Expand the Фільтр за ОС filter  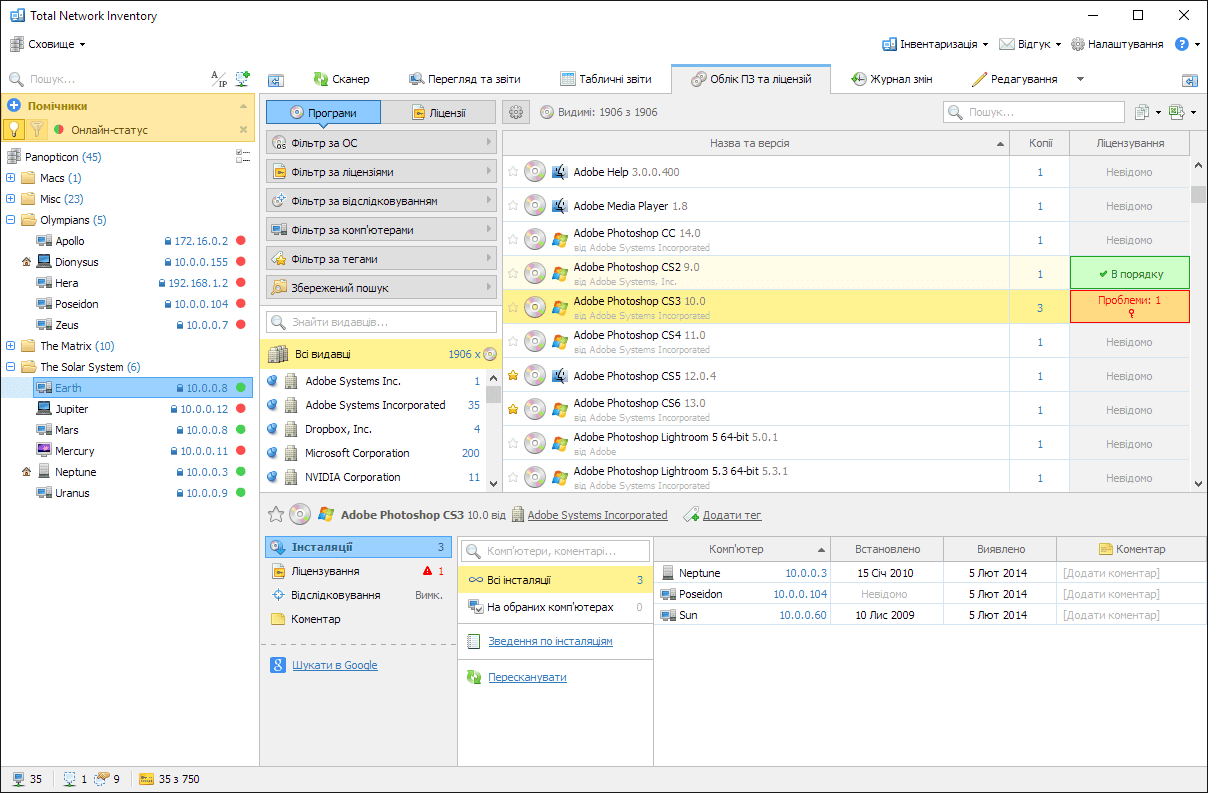click(381, 143)
